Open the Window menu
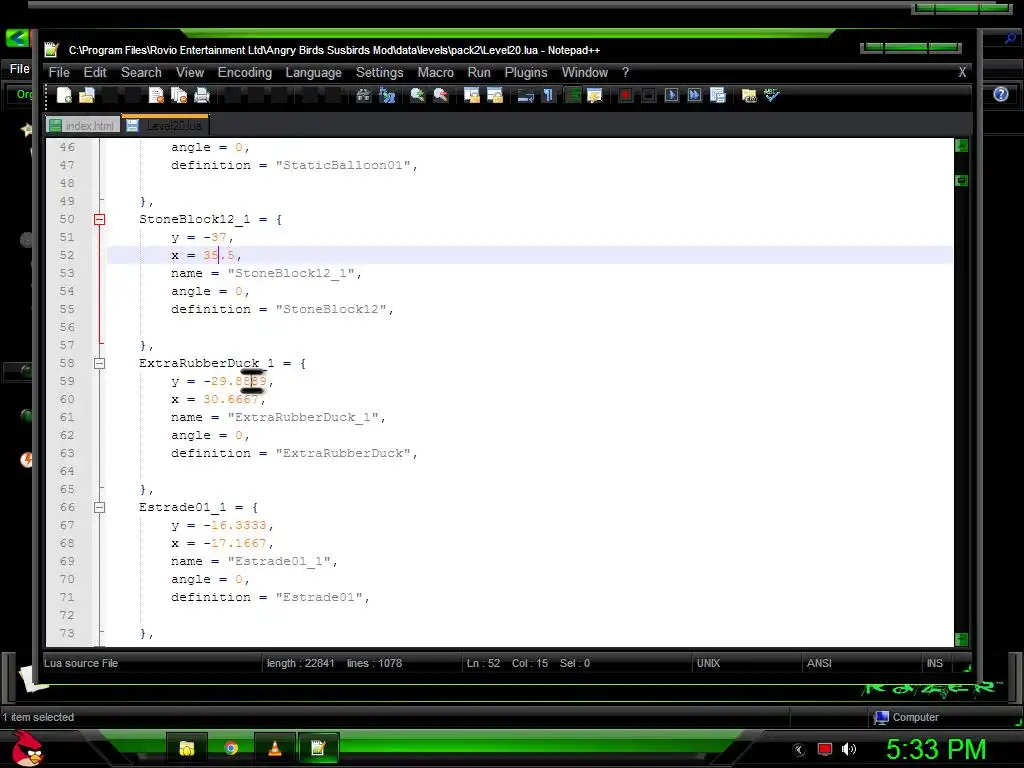Screen dimensions: 1024x768 click(x=584, y=72)
